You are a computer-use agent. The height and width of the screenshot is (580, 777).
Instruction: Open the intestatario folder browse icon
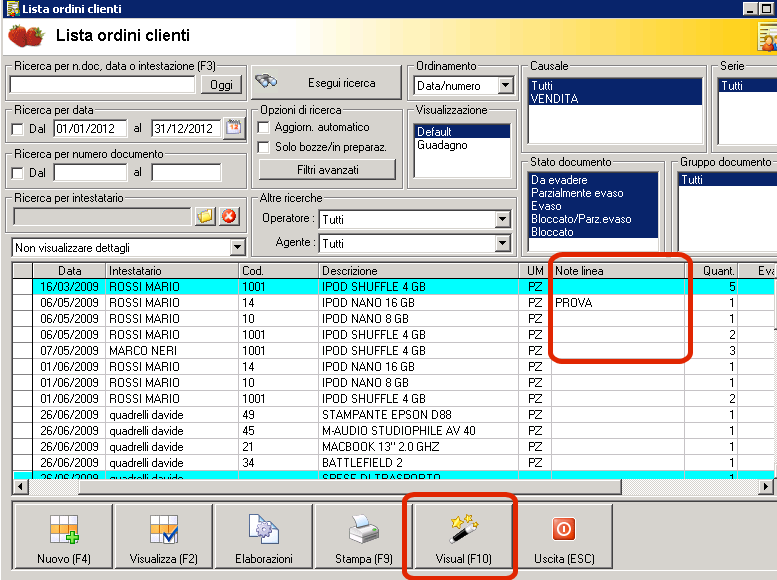pos(205,216)
